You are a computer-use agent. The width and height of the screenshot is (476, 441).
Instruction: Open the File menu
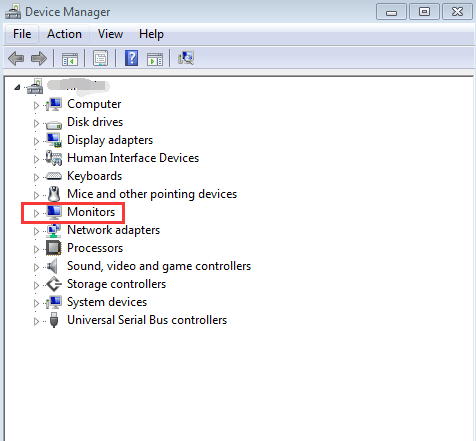[22, 34]
